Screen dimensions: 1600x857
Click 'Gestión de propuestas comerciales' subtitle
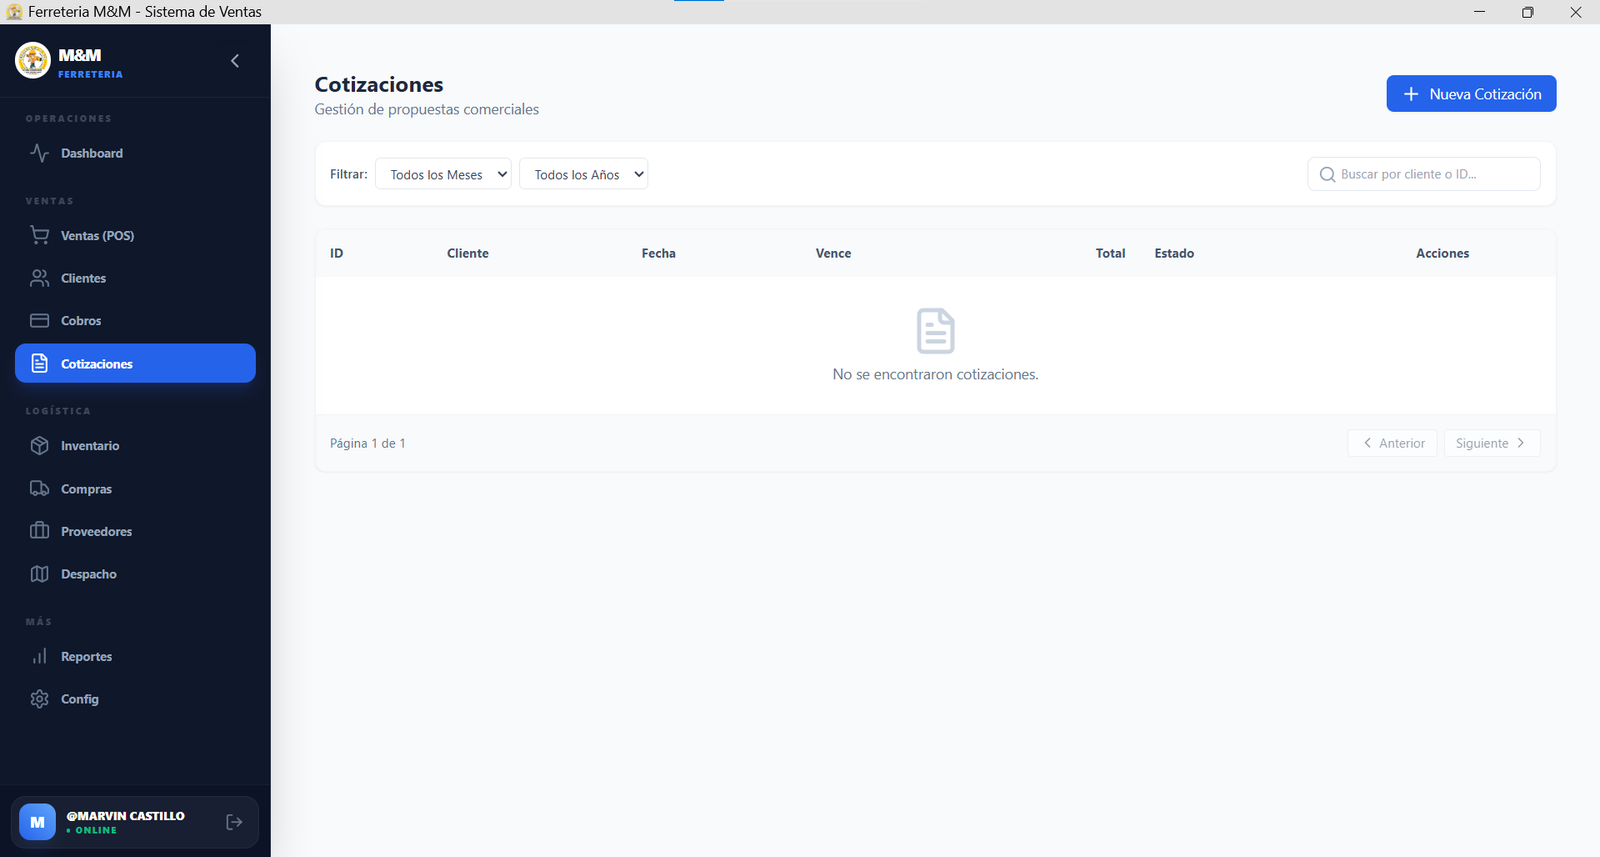(427, 109)
